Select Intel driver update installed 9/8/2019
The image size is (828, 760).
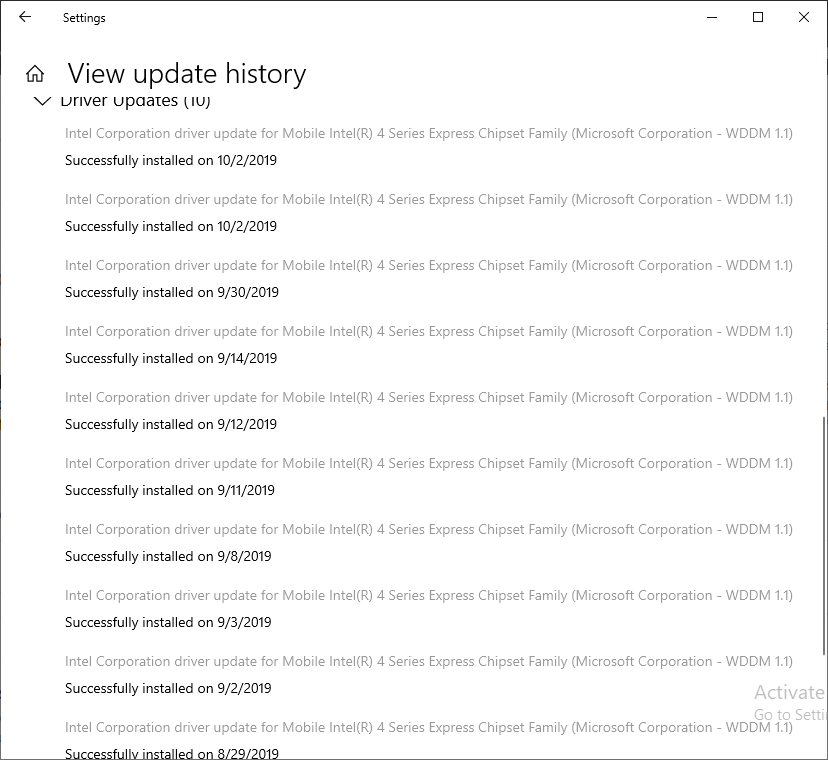[428, 530]
